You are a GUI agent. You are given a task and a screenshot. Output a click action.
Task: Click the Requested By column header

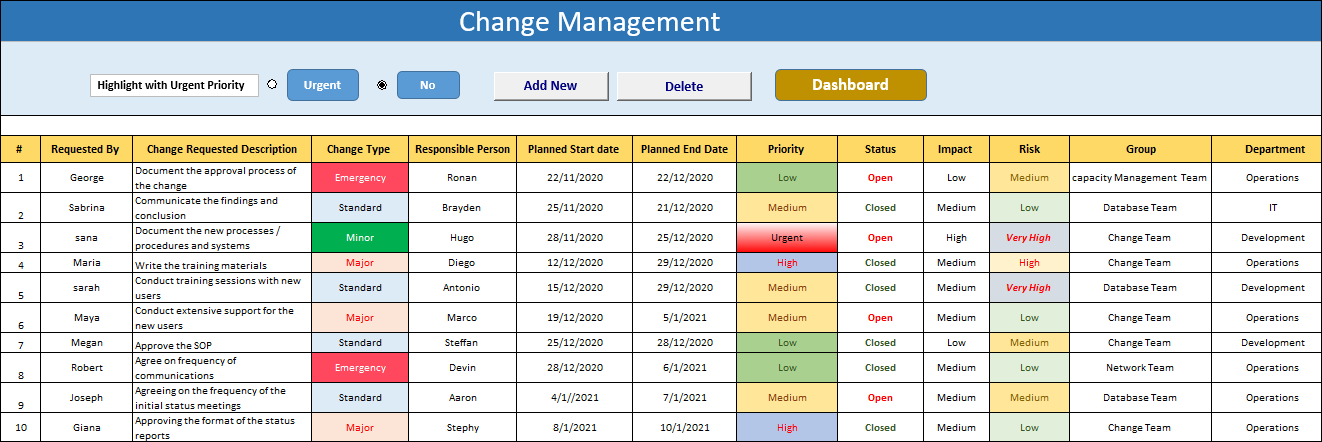(x=85, y=149)
